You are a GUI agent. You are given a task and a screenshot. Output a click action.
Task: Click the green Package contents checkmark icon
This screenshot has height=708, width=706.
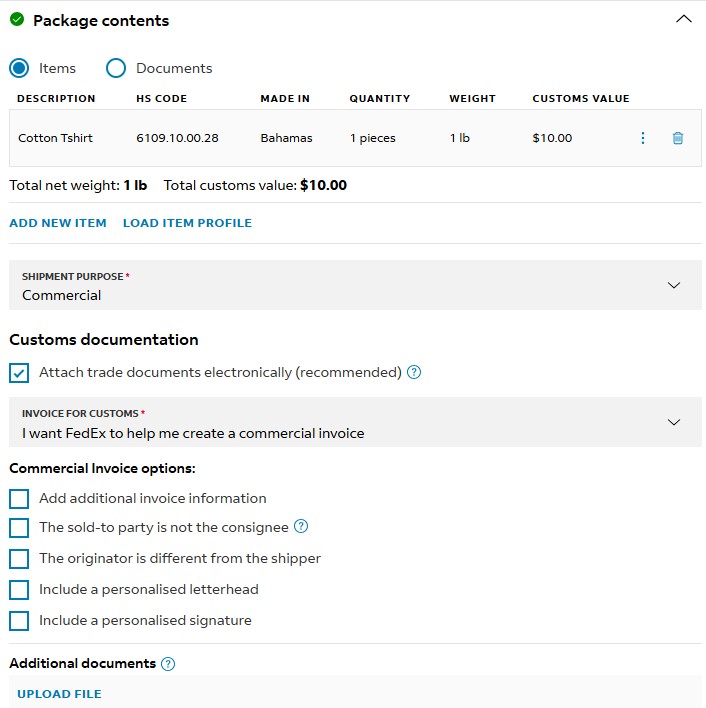click(17, 20)
